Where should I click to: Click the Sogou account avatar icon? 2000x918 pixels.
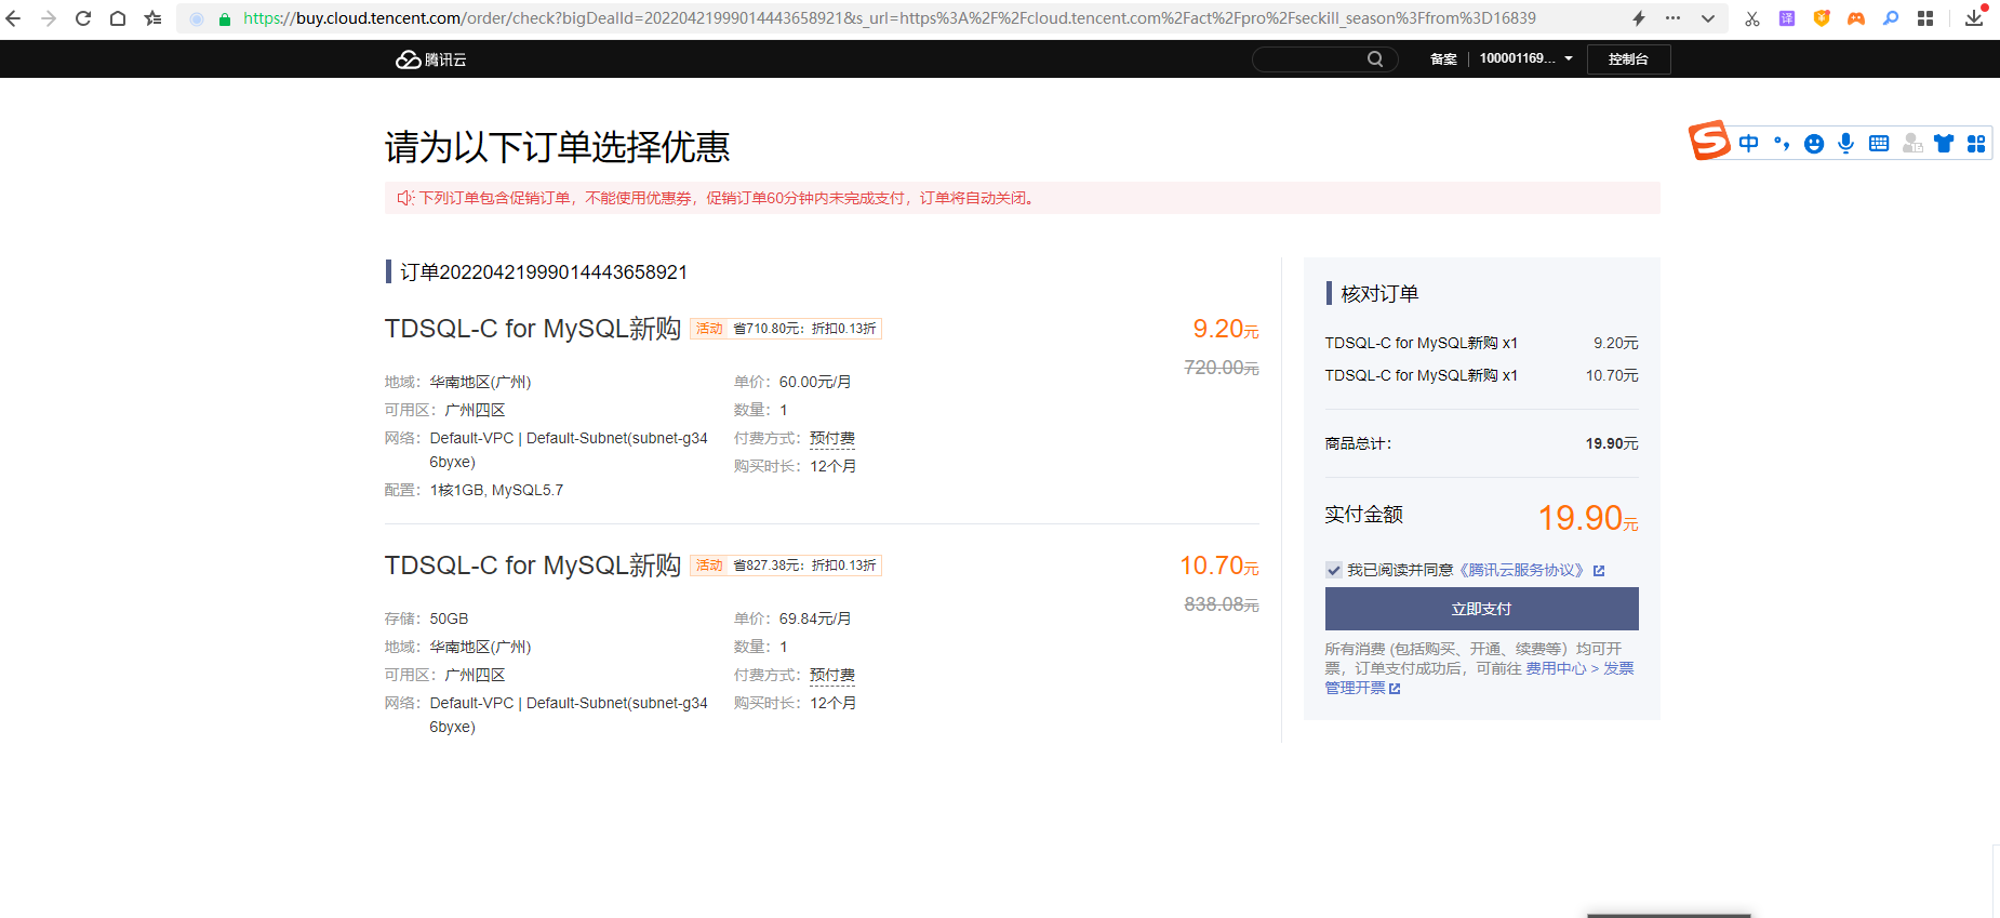click(1912, 143)
